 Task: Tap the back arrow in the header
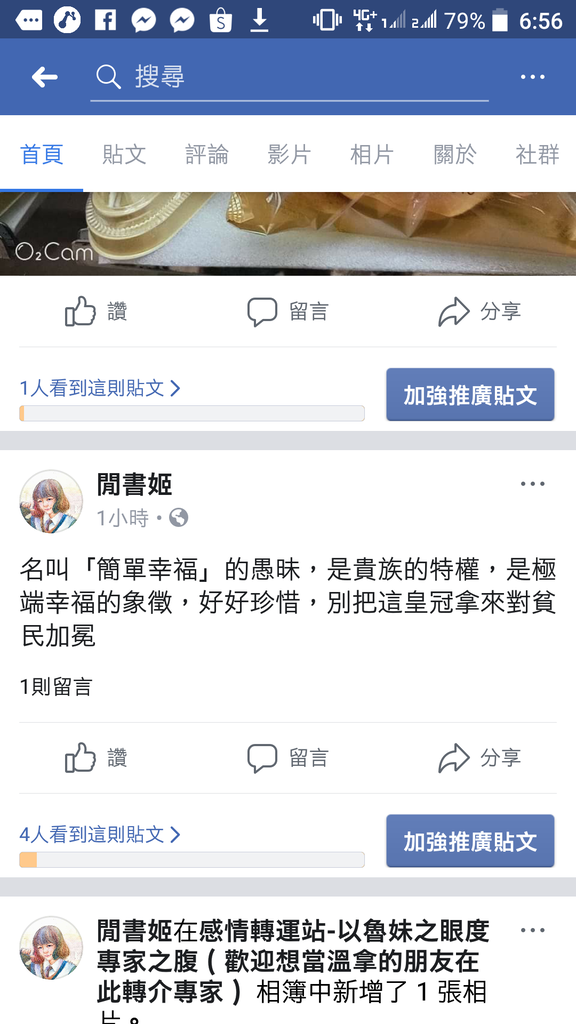[x=44, y=78]
